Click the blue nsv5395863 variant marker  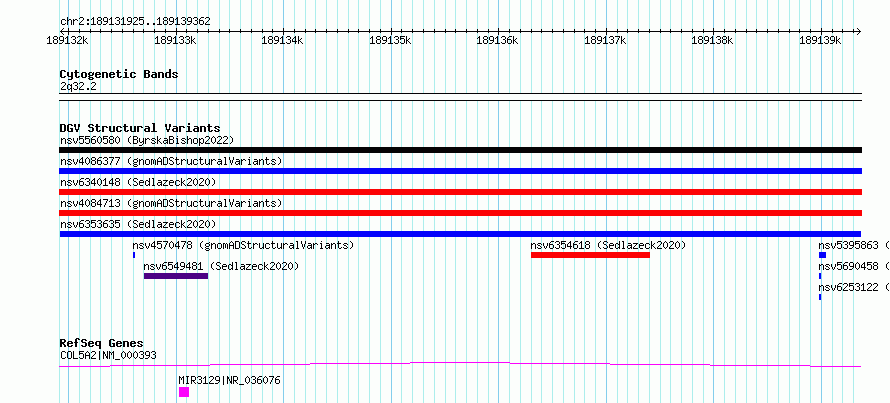822,255
